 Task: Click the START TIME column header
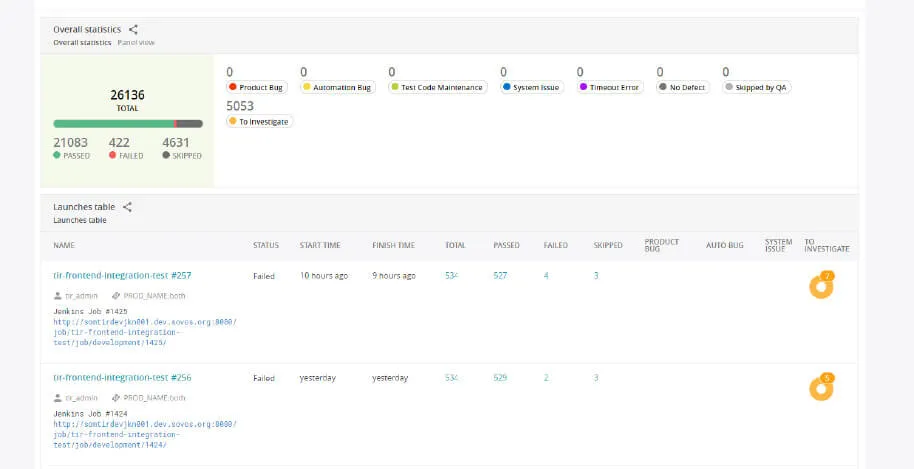pos(320,245)
